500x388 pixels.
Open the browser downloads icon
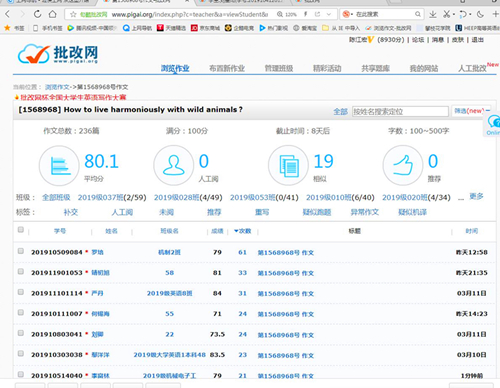[433, 14]
